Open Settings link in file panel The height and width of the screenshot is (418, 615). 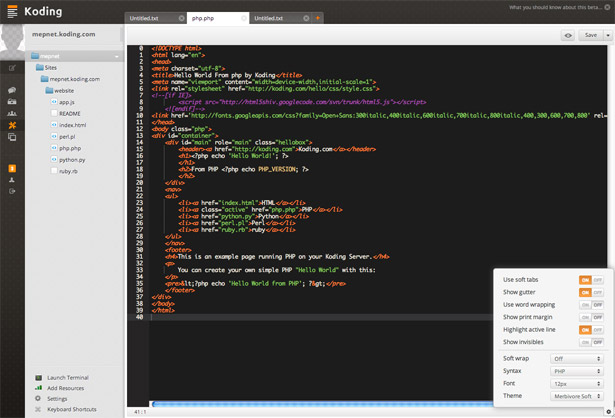coord(57,398)
